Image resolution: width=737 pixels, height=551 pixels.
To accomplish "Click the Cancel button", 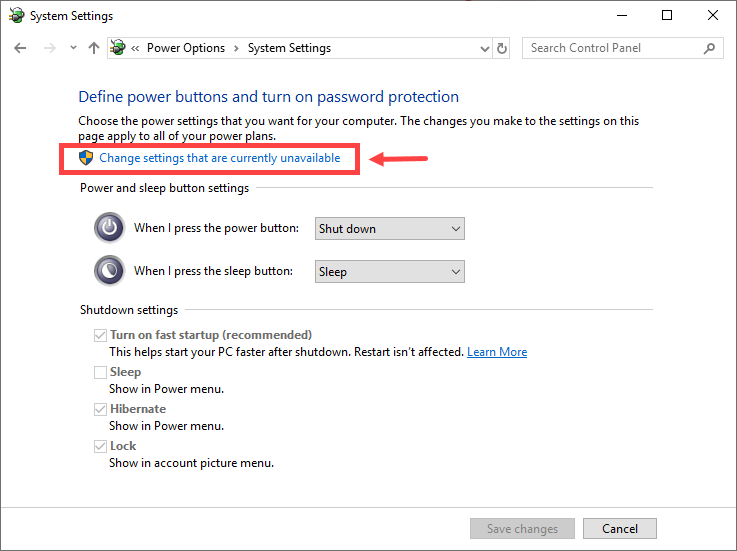I will click(x=619, y=528).
